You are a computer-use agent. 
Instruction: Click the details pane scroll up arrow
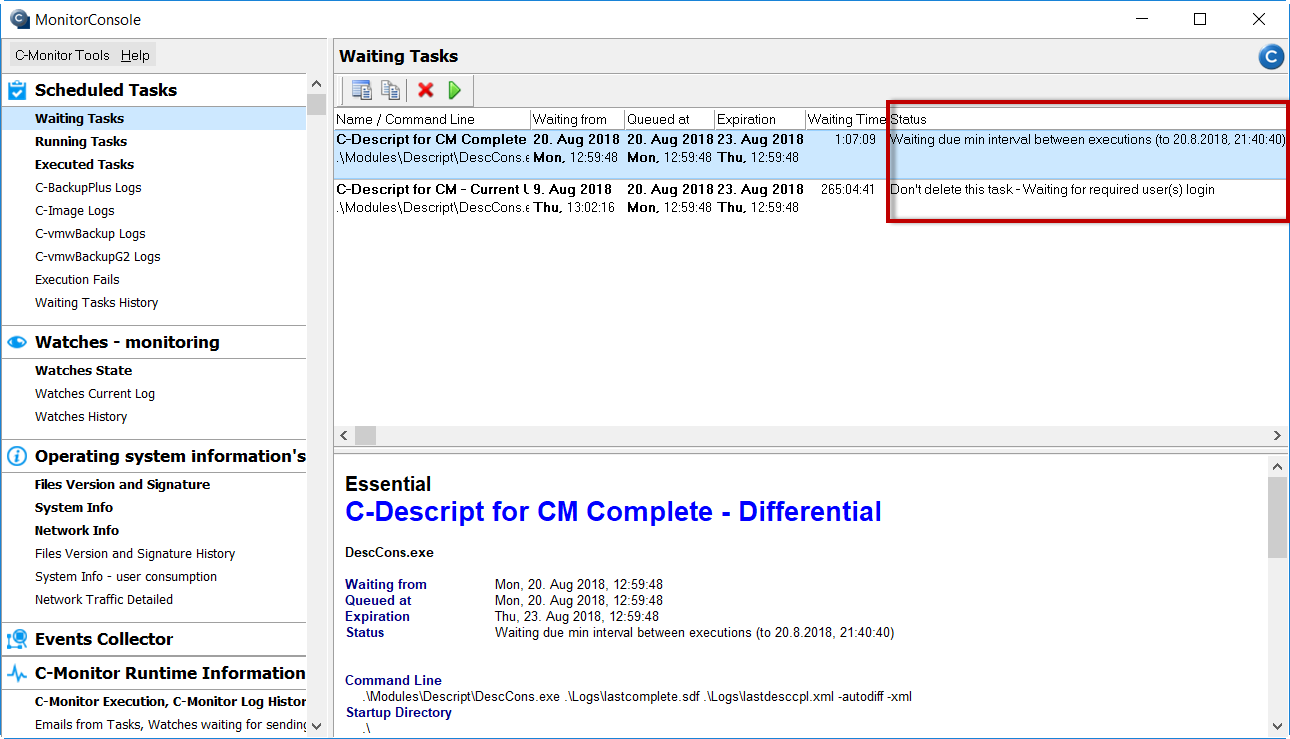(x=1277, y=465)
